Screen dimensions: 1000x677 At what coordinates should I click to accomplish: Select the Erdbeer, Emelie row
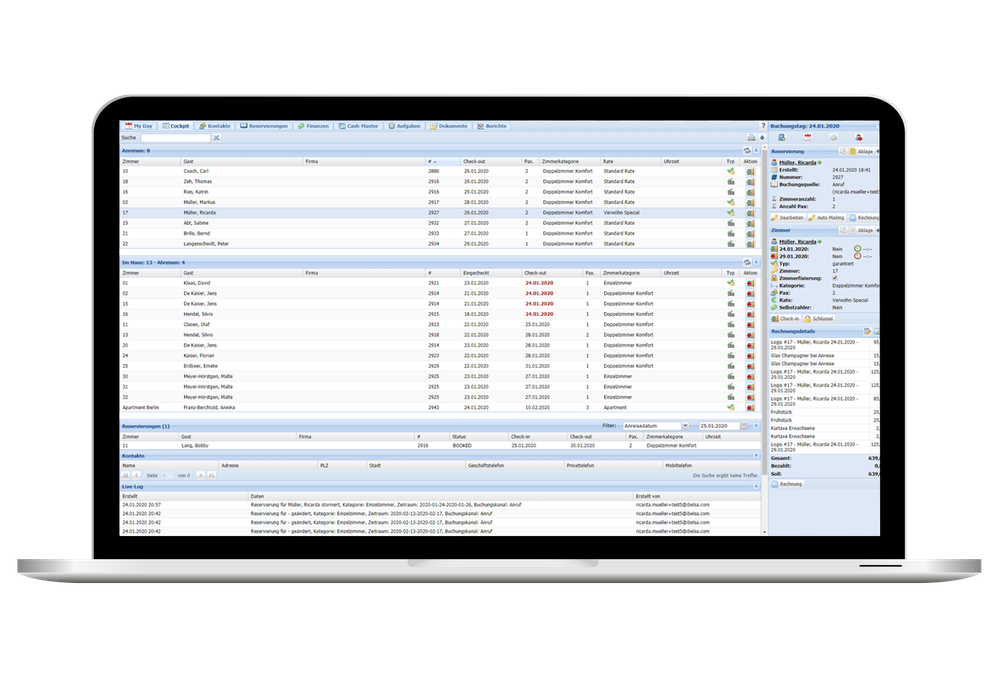(x=440, y=366)
